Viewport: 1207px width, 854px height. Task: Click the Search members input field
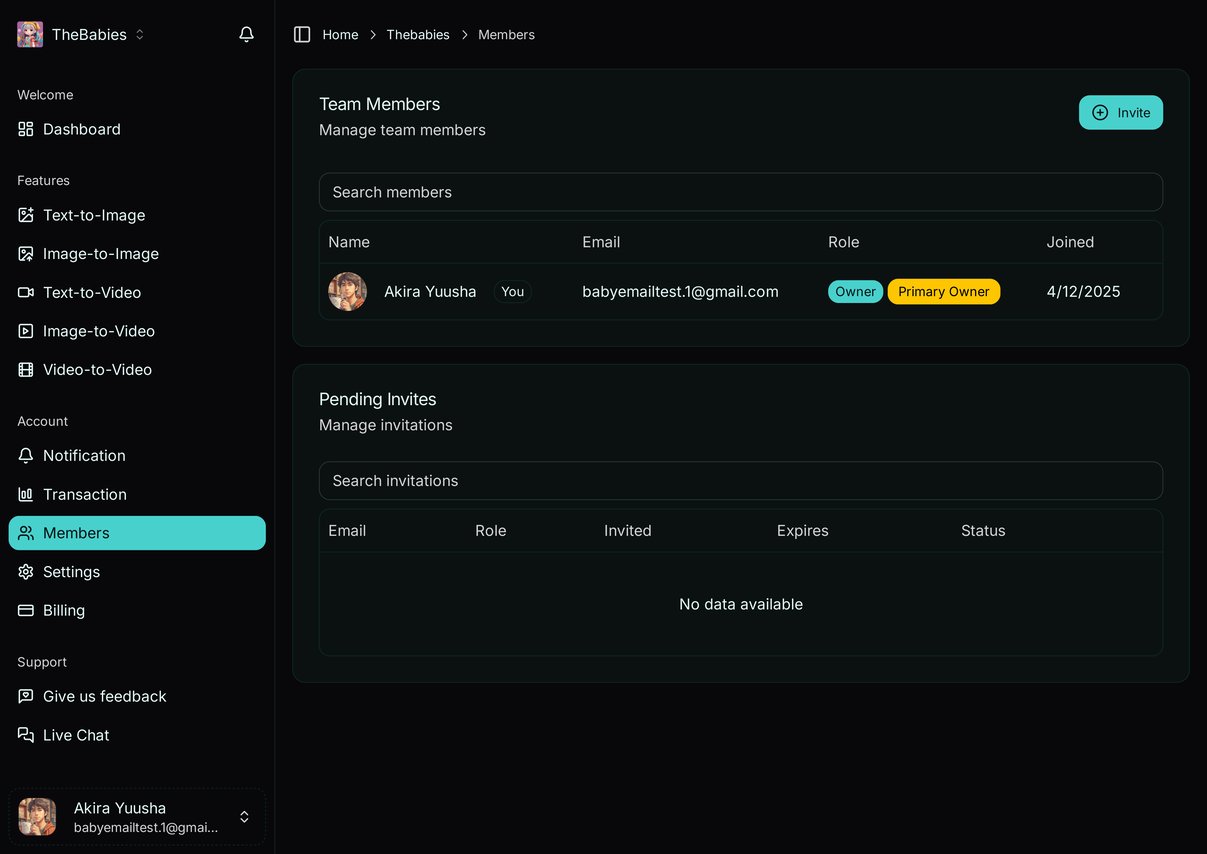pyautogui.click(x=740, y=192)
